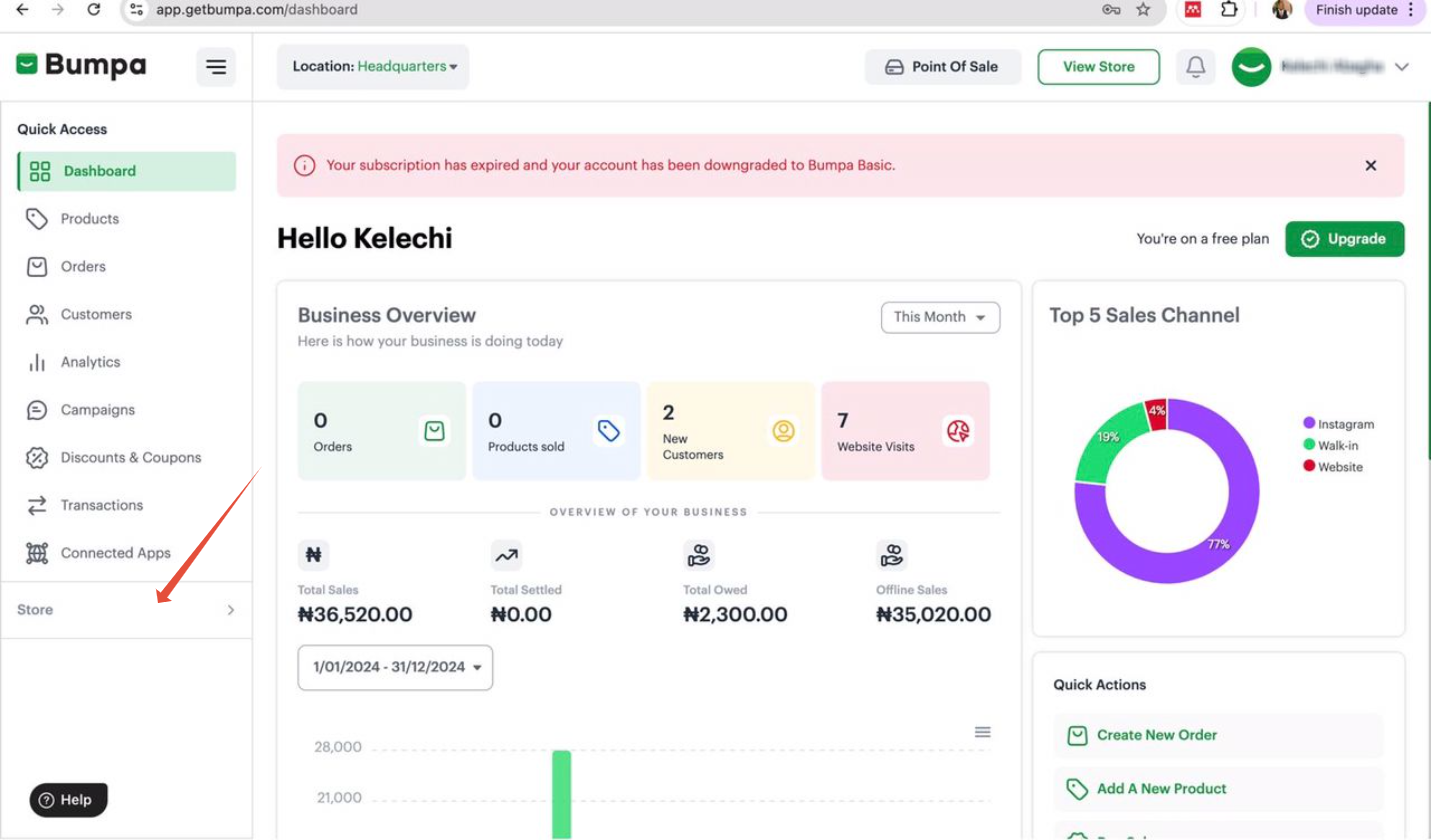Click the Orders bag icon in sidebar
Screen dimensions: 1431x840
coord(37,267)
